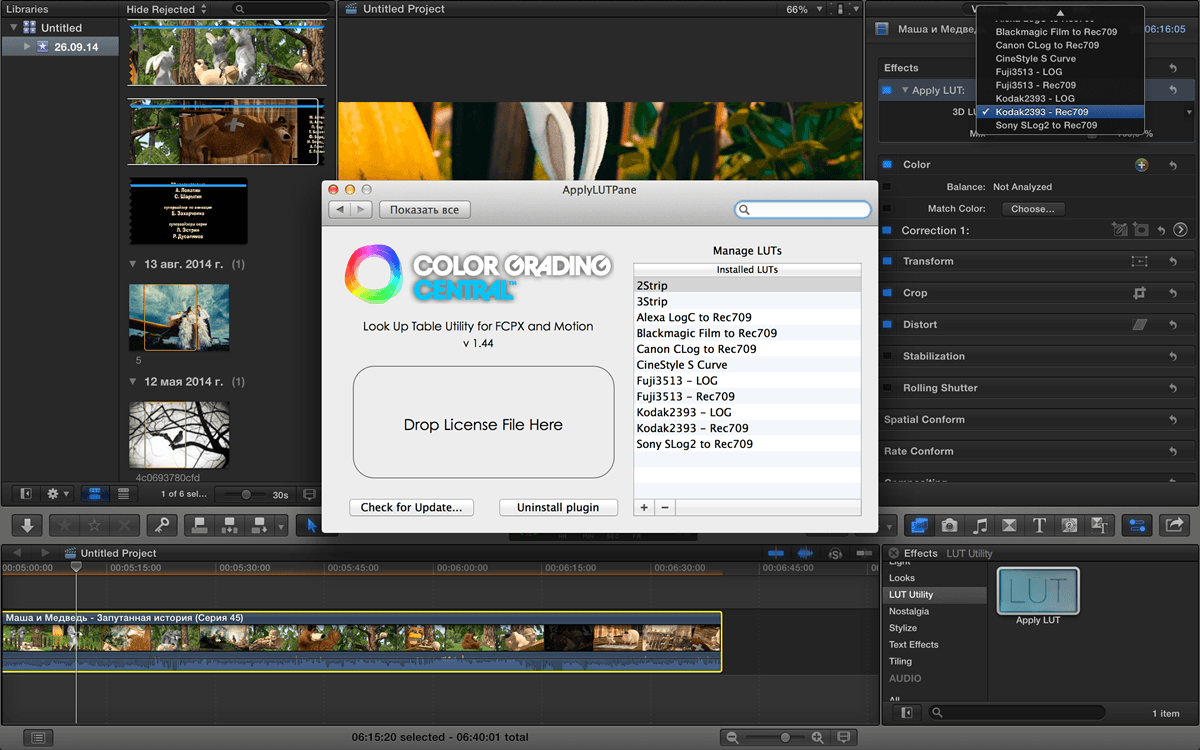Select the Nostalgia effects category
Image resolution: width=1200 pixels, height=750 pixels.
click(909, 611)
